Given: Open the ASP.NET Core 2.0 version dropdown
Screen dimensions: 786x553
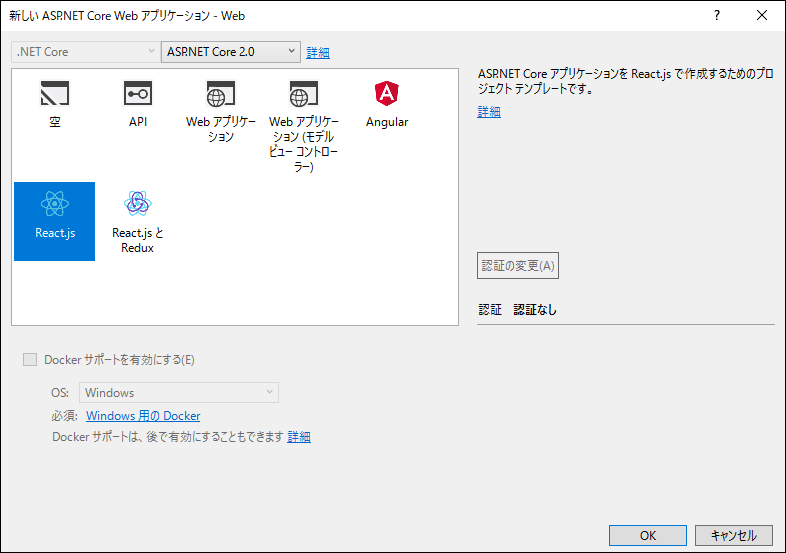Looking at the screenshot, I should pos(231,52).
